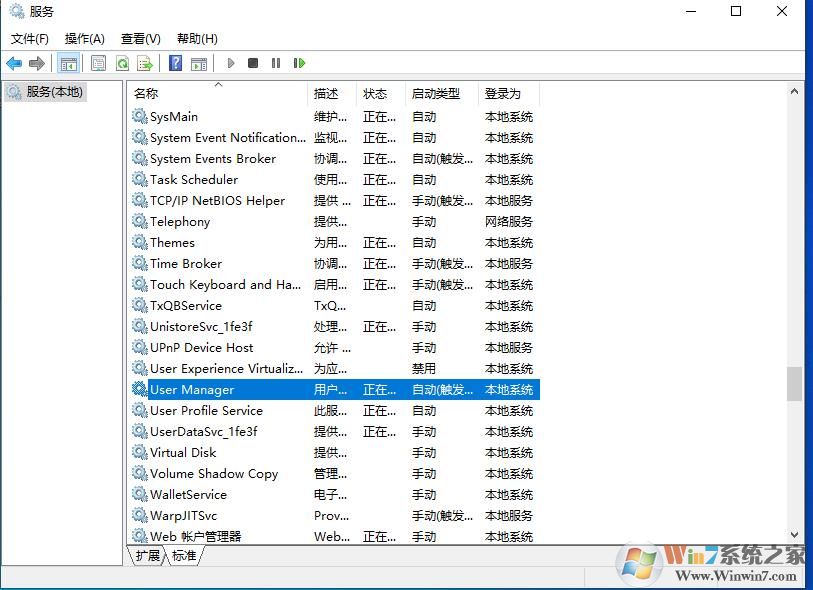Select the Task Scheduler service row
Screen dimensions: 813x590
192,179
